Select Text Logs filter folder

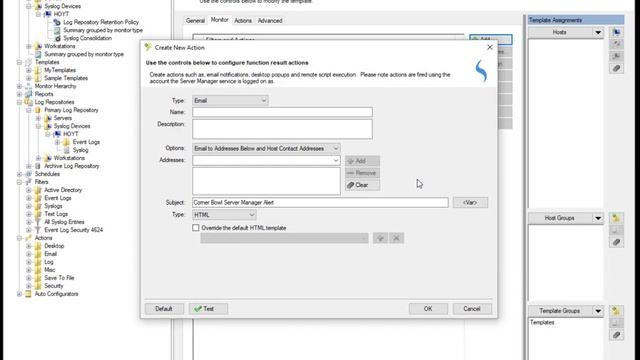coord(56,214)
